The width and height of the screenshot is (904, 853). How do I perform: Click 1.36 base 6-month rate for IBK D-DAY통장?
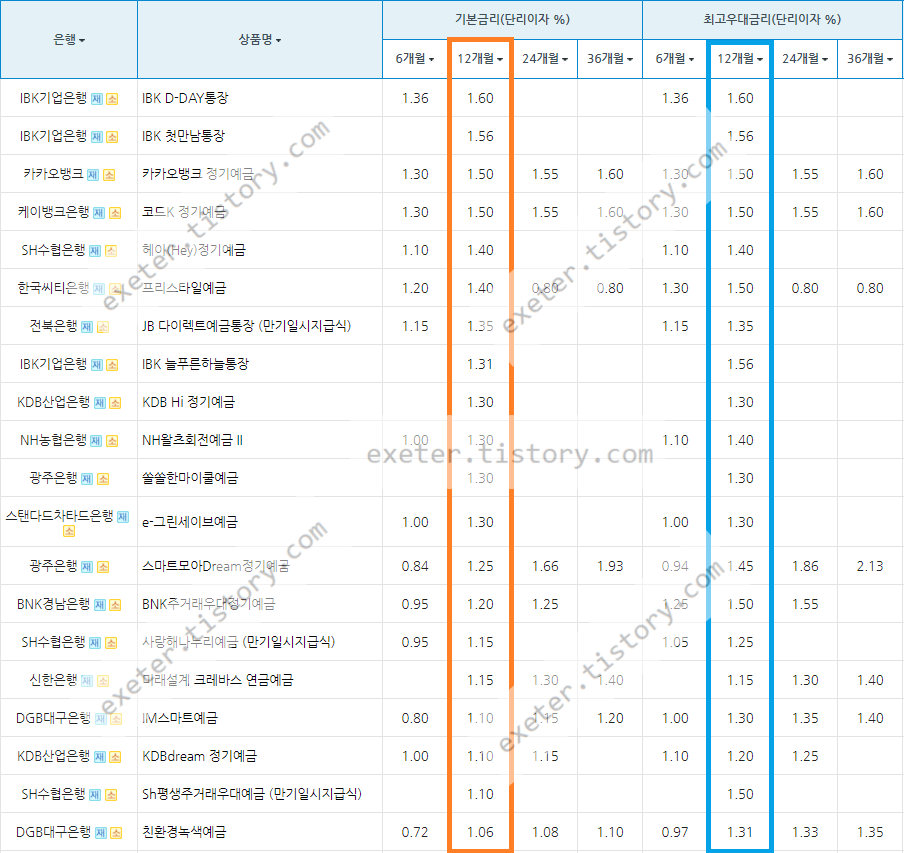(415, 99)
